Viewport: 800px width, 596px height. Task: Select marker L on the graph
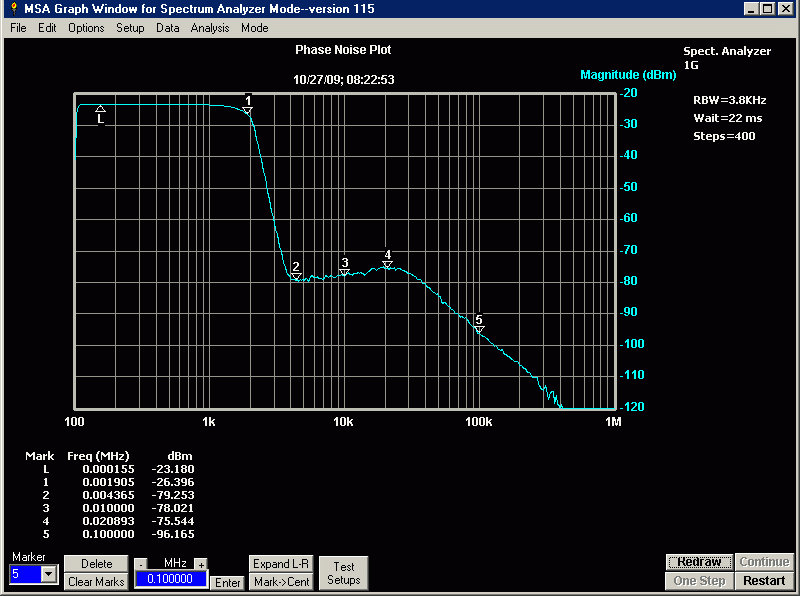tap(101, 115)
